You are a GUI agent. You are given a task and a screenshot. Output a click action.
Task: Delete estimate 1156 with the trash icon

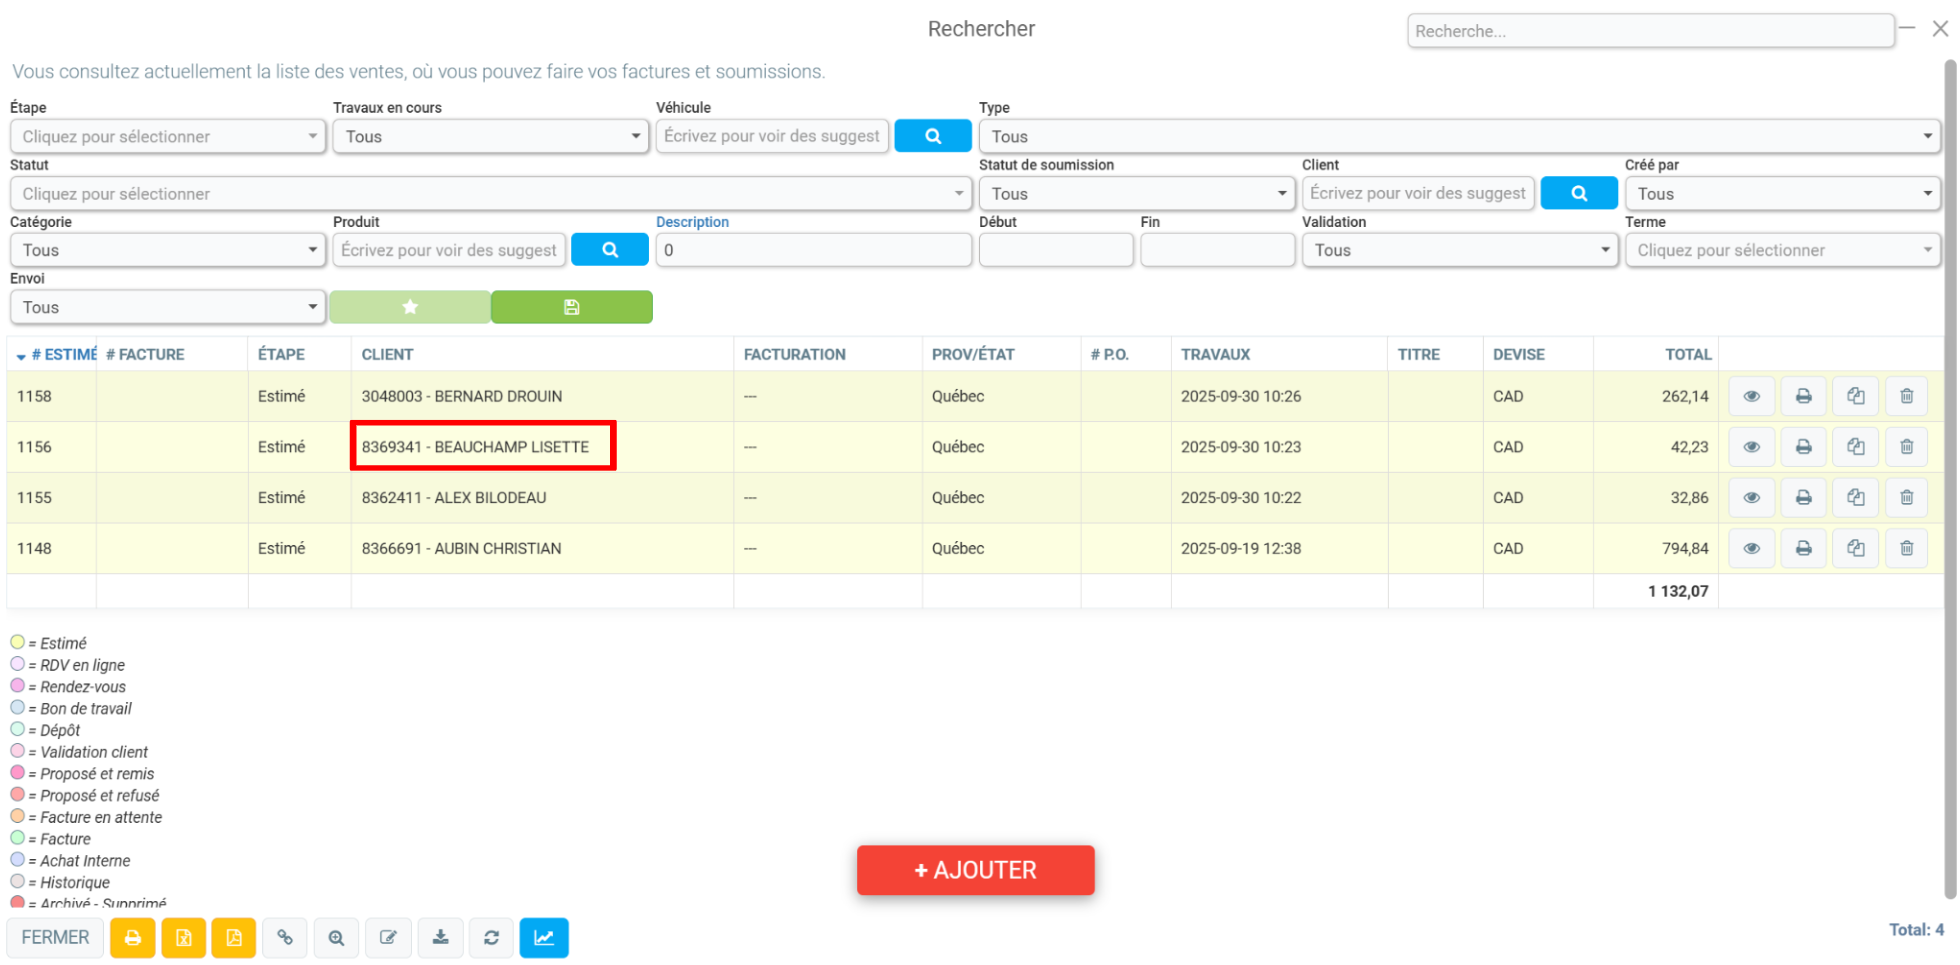[1907, 447]
